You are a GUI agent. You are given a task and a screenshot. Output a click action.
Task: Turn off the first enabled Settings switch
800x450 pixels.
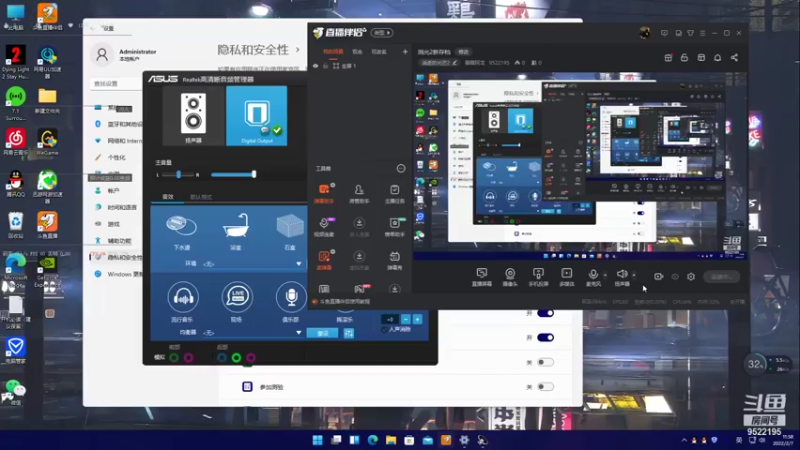click(545, 313)
